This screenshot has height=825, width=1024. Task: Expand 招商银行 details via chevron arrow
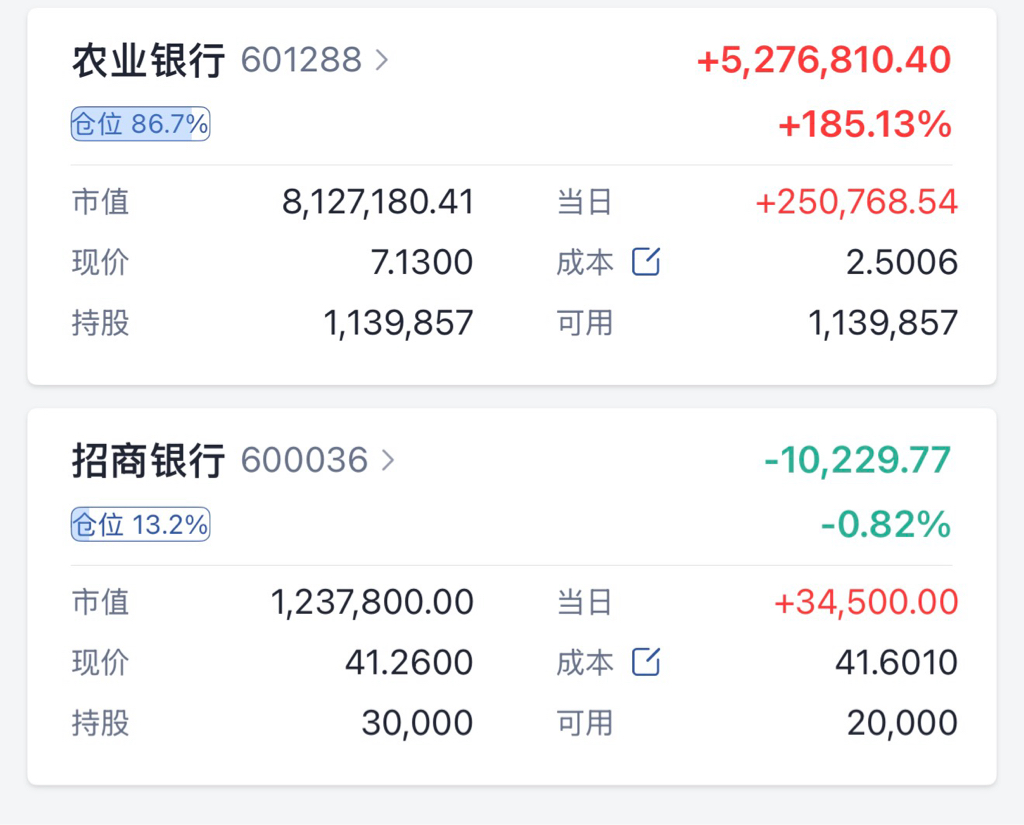coord(389,460)
